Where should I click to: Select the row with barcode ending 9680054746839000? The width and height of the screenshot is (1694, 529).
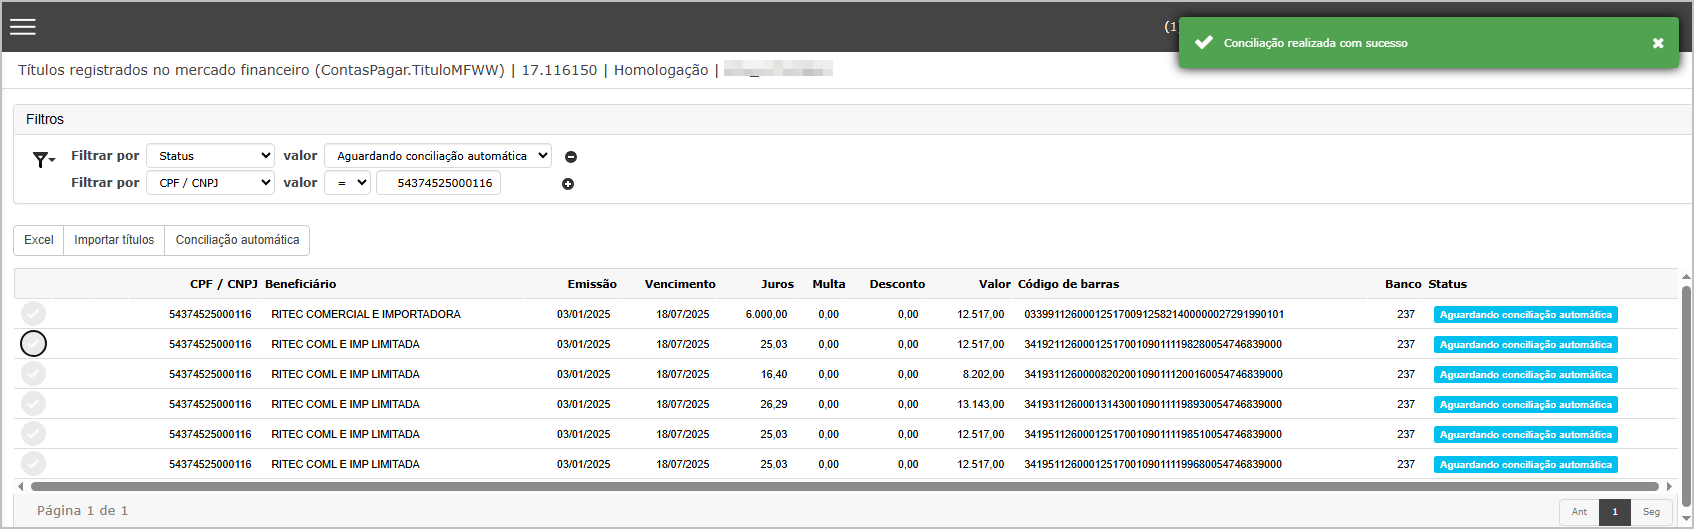[x=33, y=464]
